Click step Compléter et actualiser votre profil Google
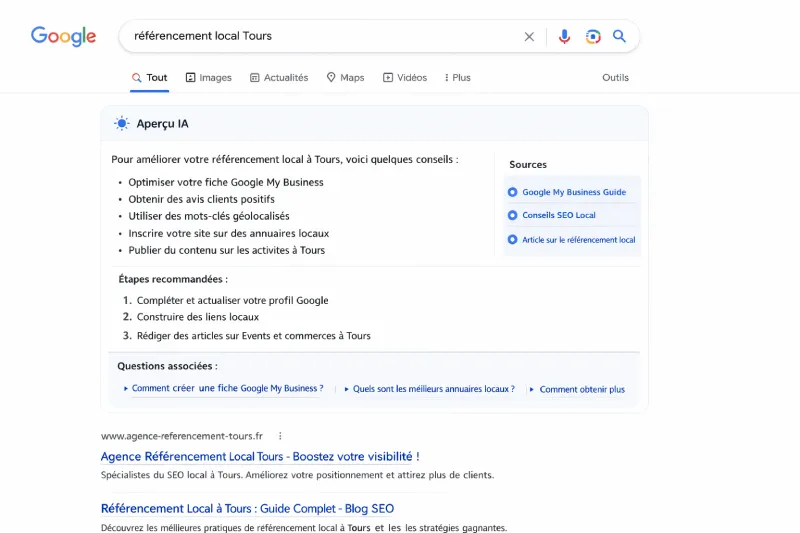This screenshot has width=800, height=533. point(232,300)
